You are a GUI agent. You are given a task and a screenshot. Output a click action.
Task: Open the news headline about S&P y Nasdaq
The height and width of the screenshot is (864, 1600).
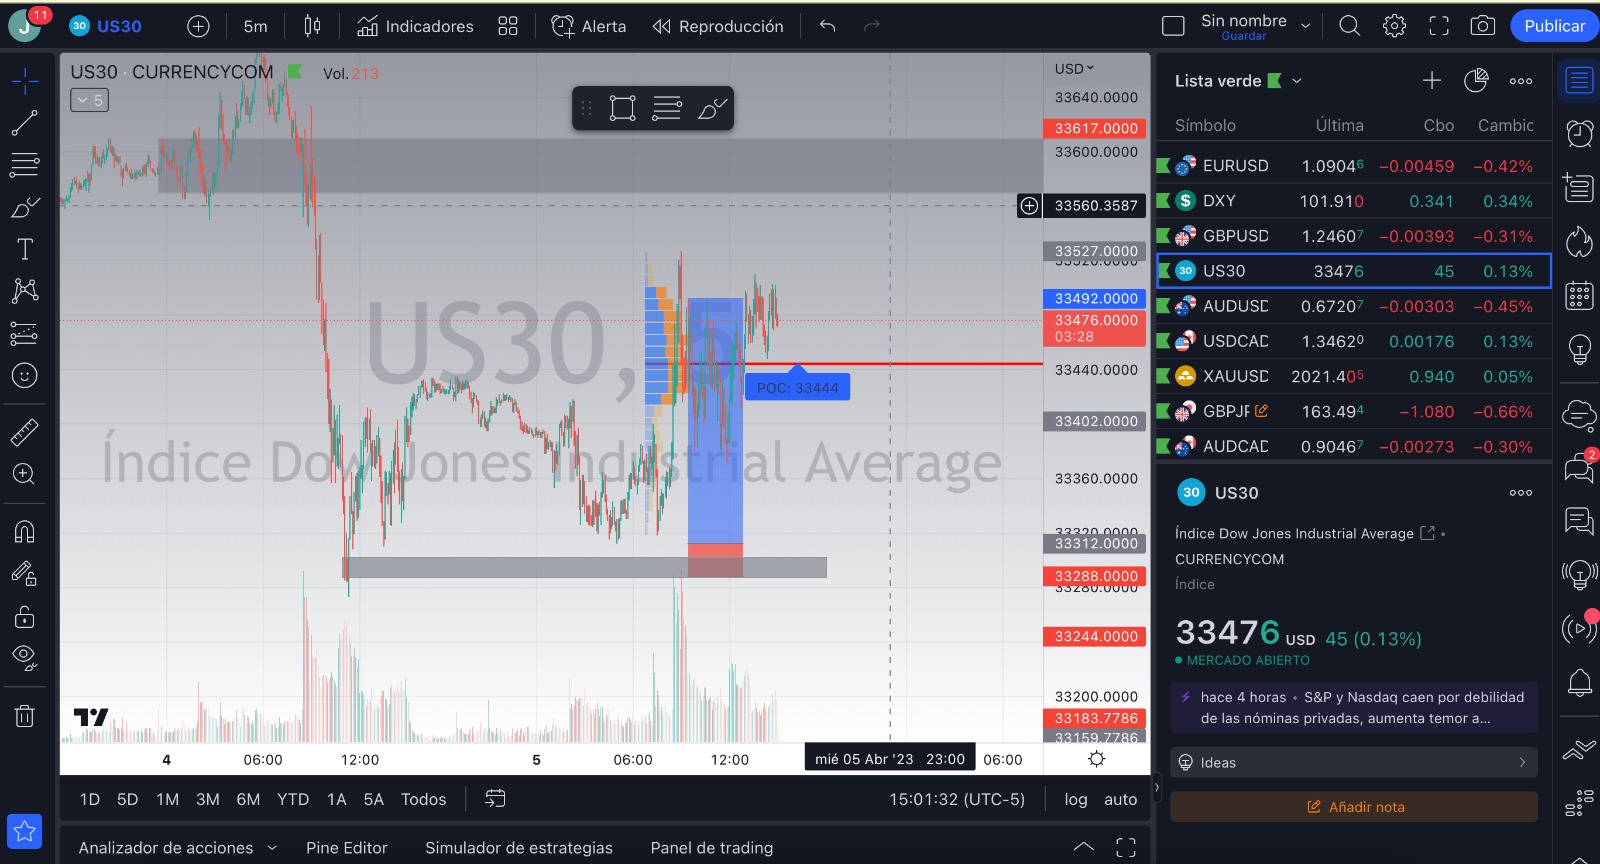coord(1353,708)
